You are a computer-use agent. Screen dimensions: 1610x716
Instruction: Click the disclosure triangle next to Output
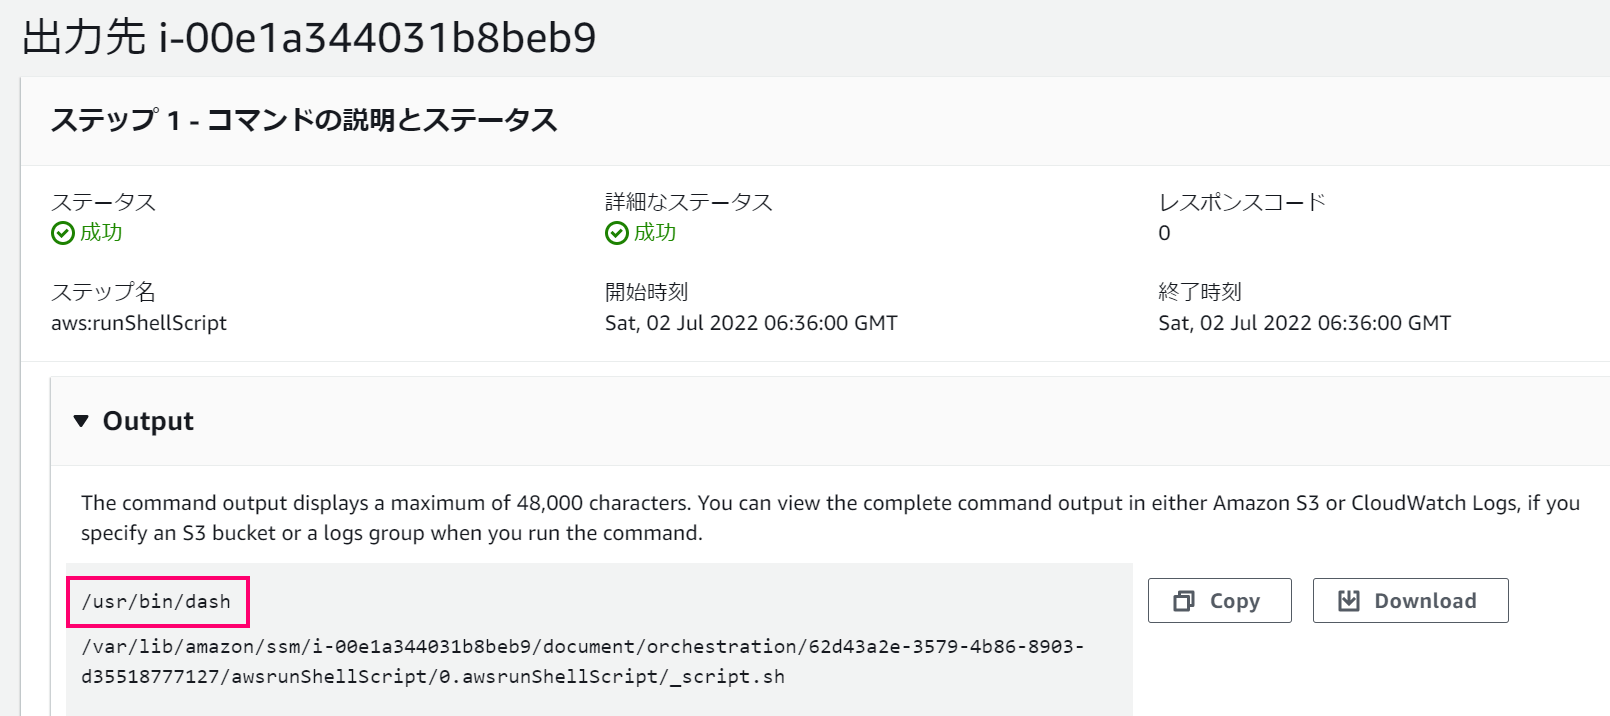click(x=83, y=421)
